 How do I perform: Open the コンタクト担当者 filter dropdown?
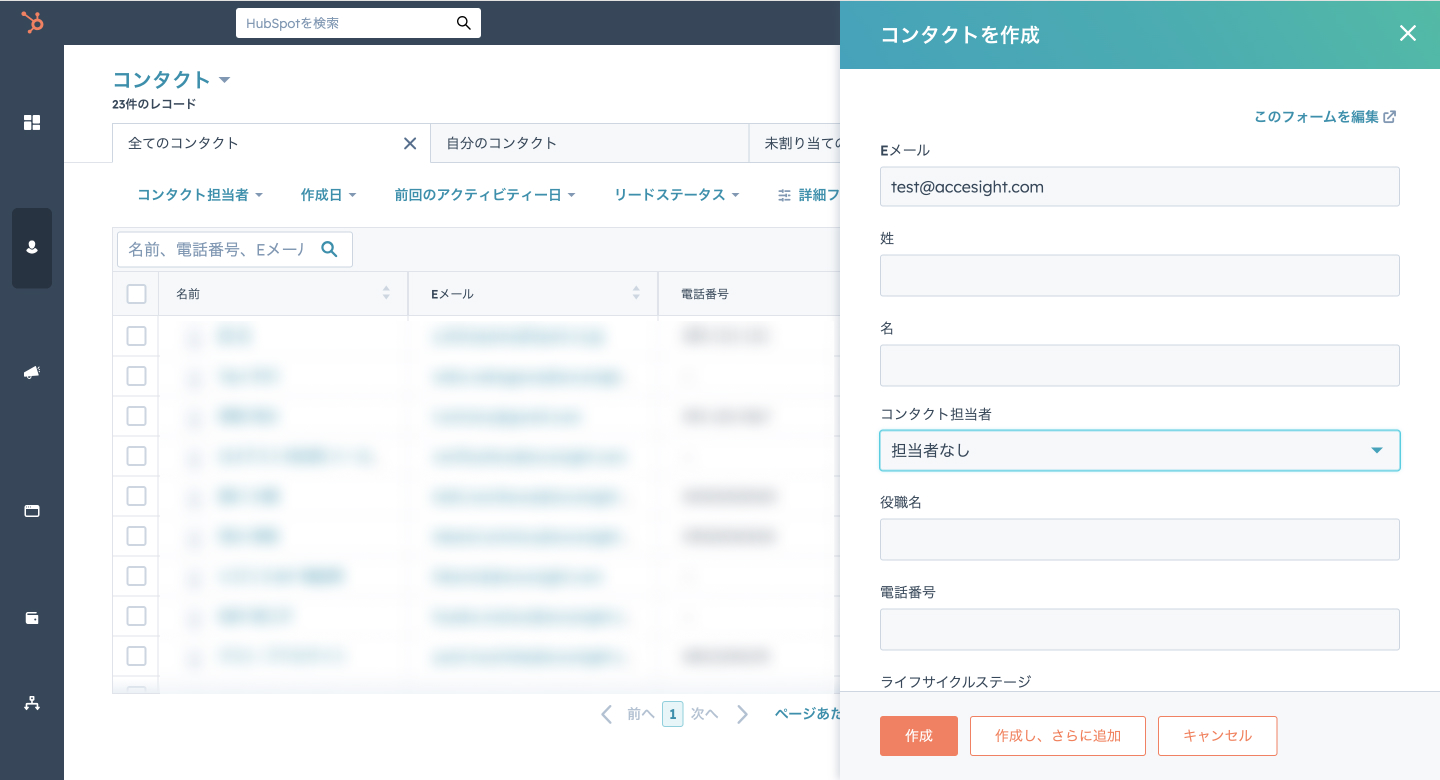(200, 195)
